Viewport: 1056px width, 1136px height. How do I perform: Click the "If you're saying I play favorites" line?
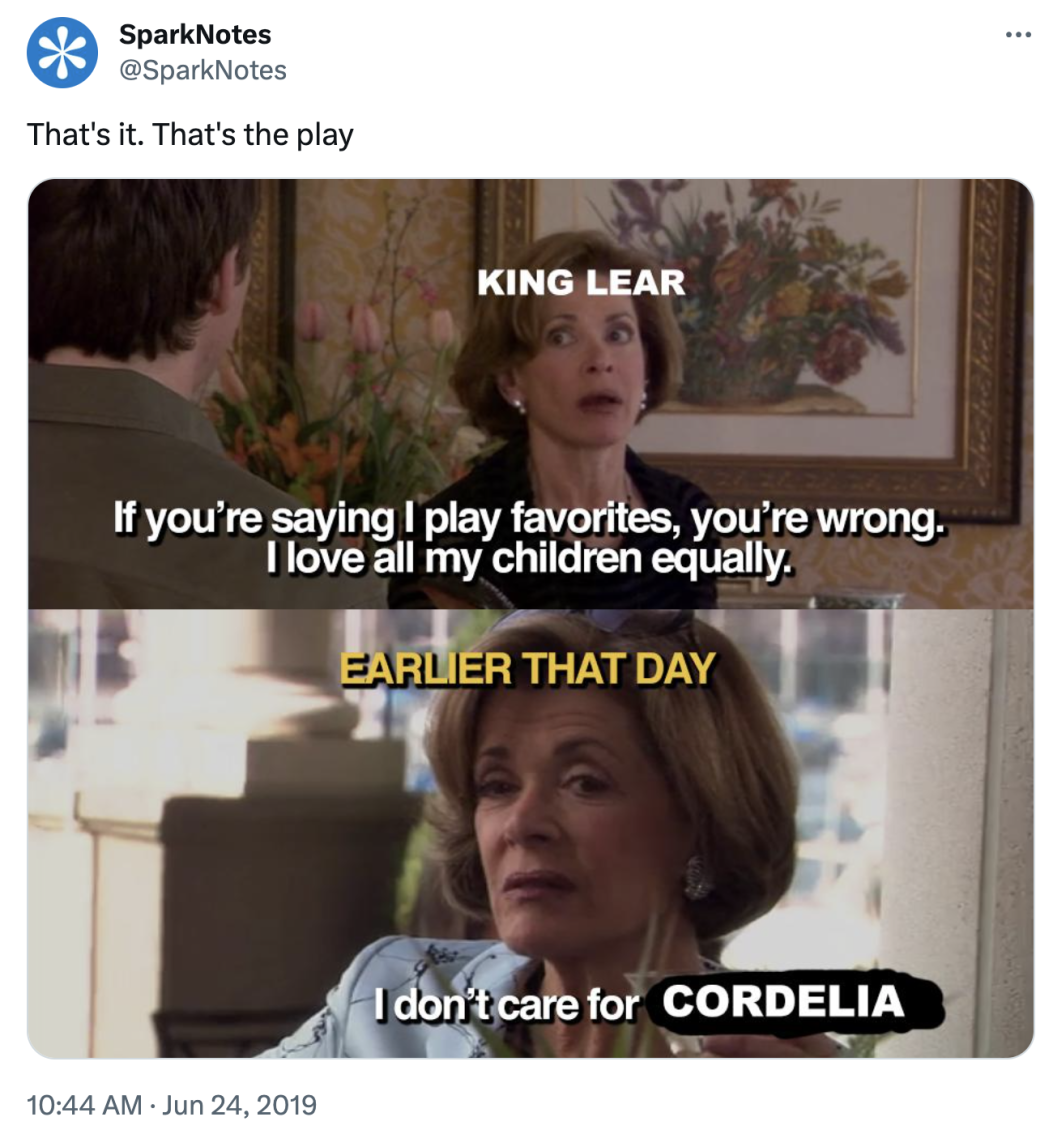[x=529, y=520]
